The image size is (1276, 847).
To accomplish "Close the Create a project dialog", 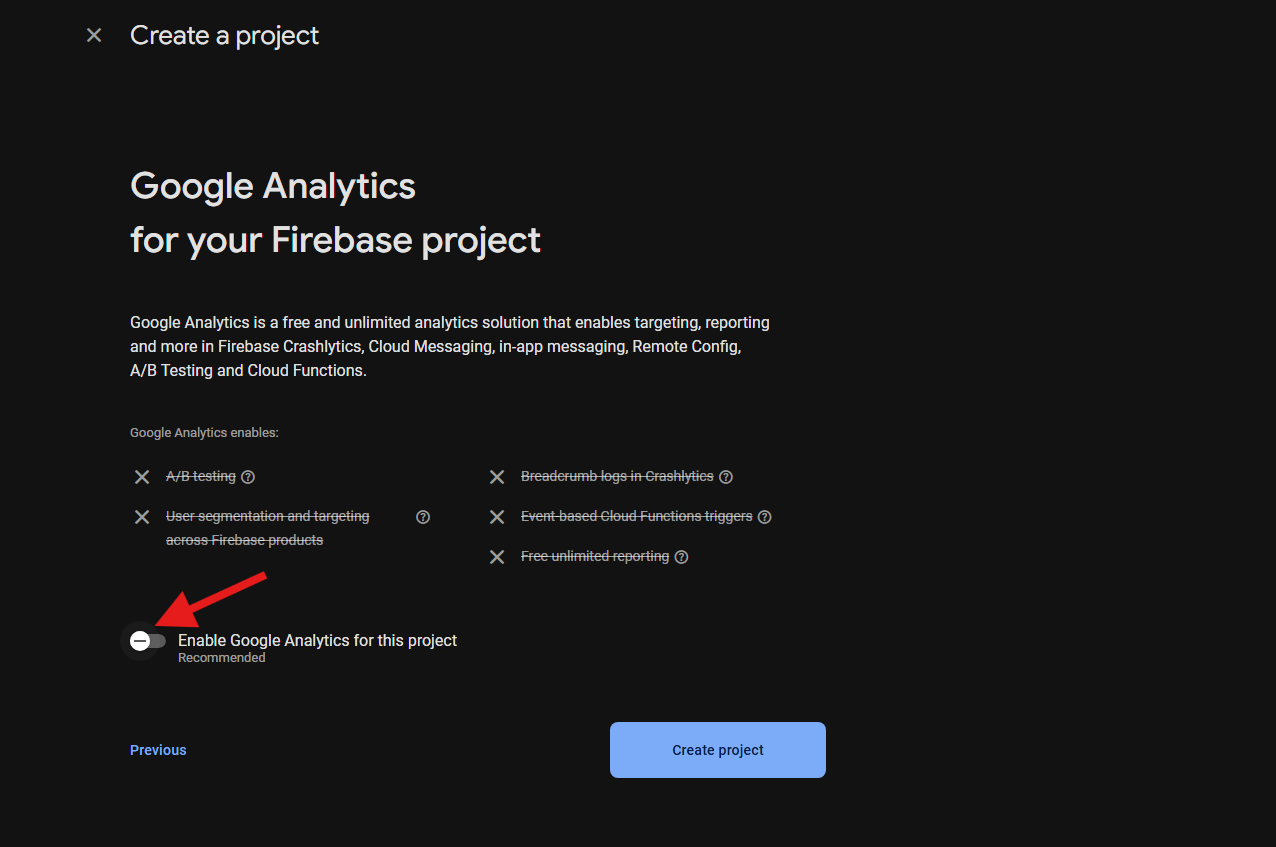I will (x=94, y=35).
